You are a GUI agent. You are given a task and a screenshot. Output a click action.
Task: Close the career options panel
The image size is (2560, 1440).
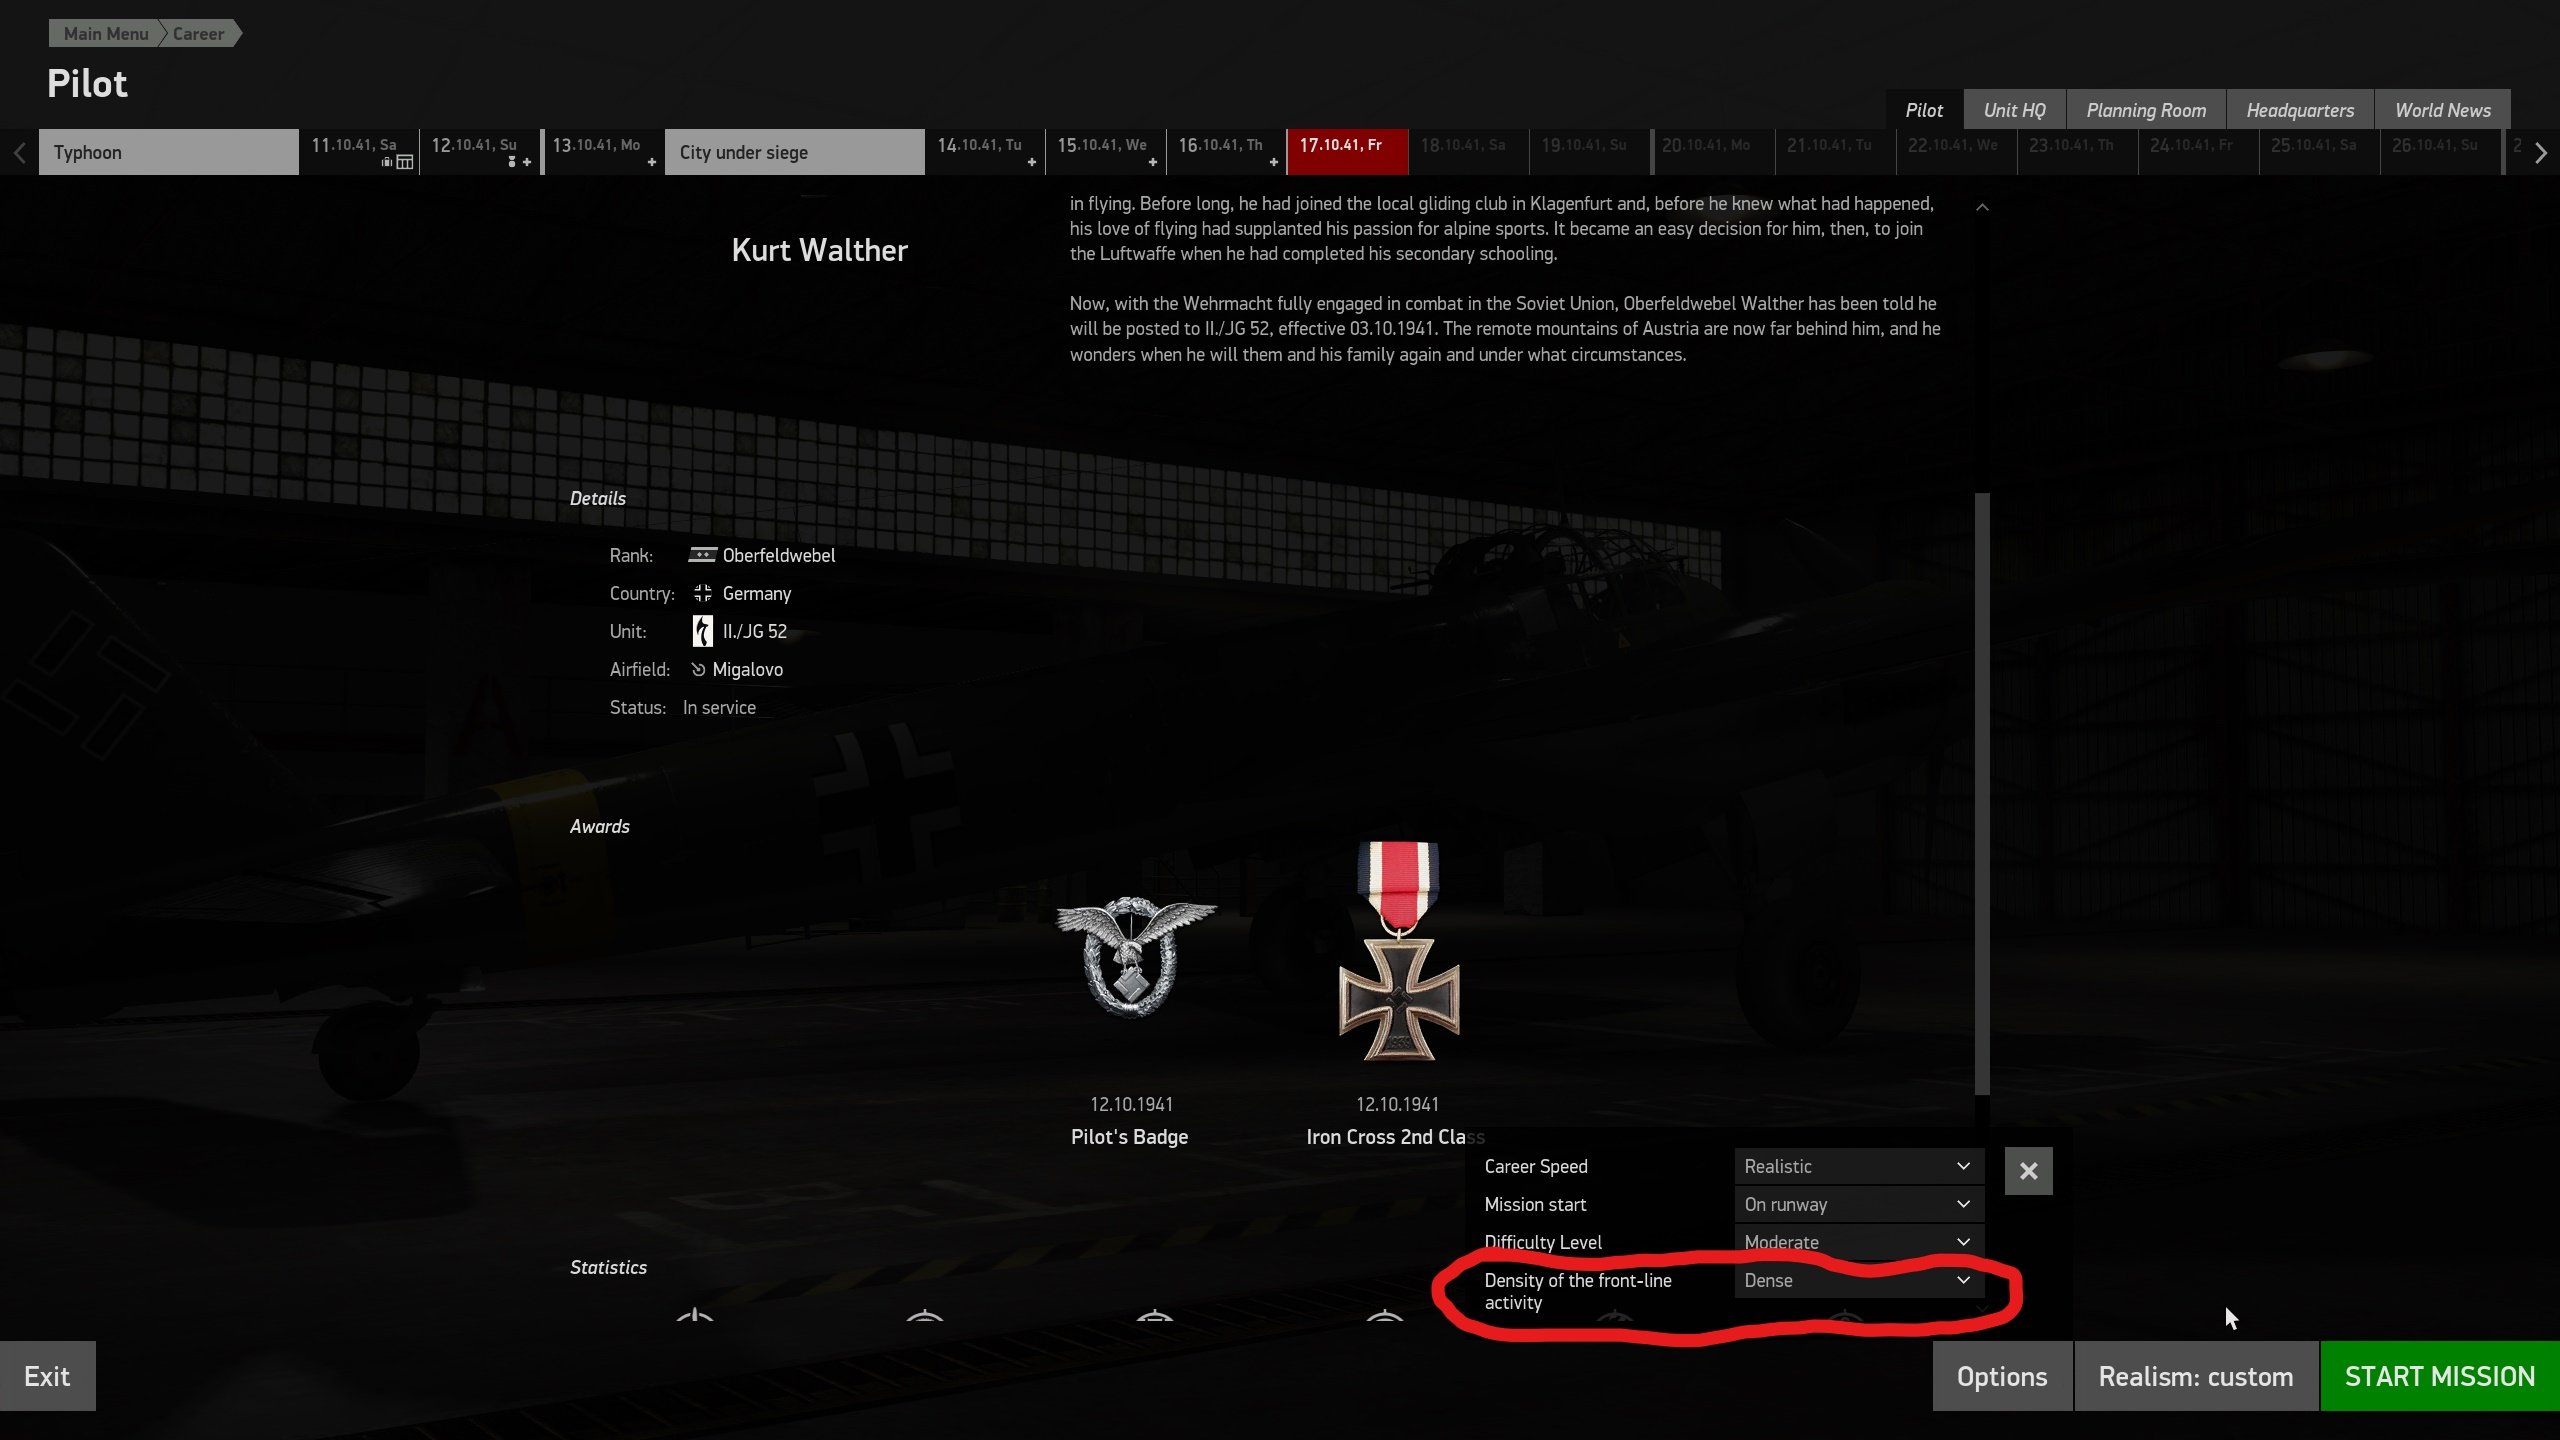click(2028, 1171)
